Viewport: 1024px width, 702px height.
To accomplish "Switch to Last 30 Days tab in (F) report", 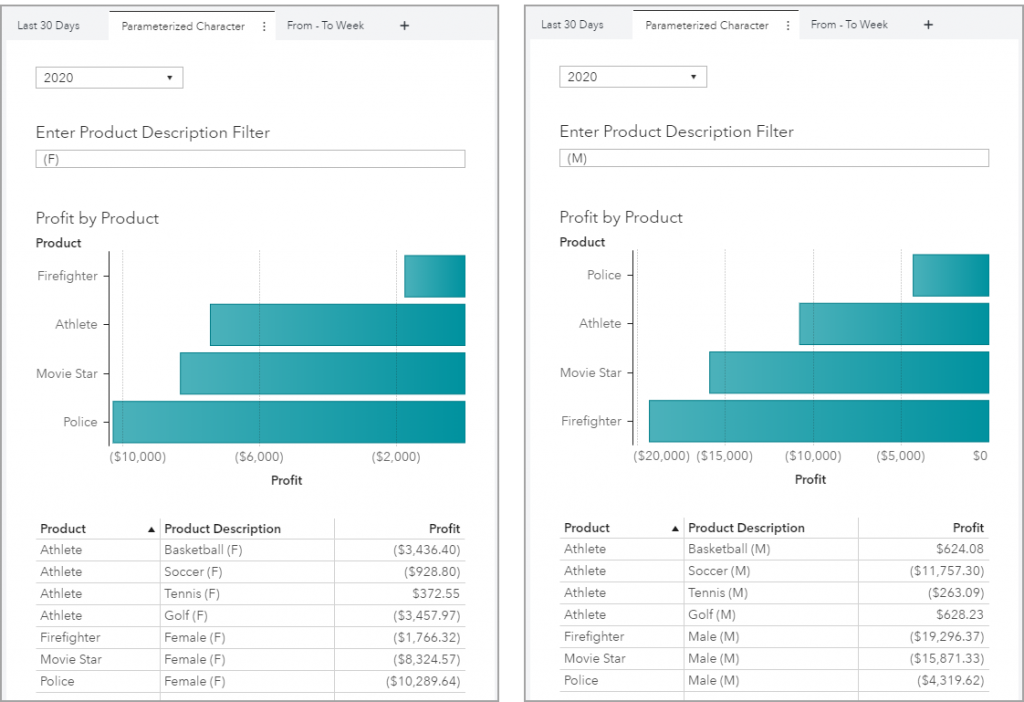I will tap(48, 26).
